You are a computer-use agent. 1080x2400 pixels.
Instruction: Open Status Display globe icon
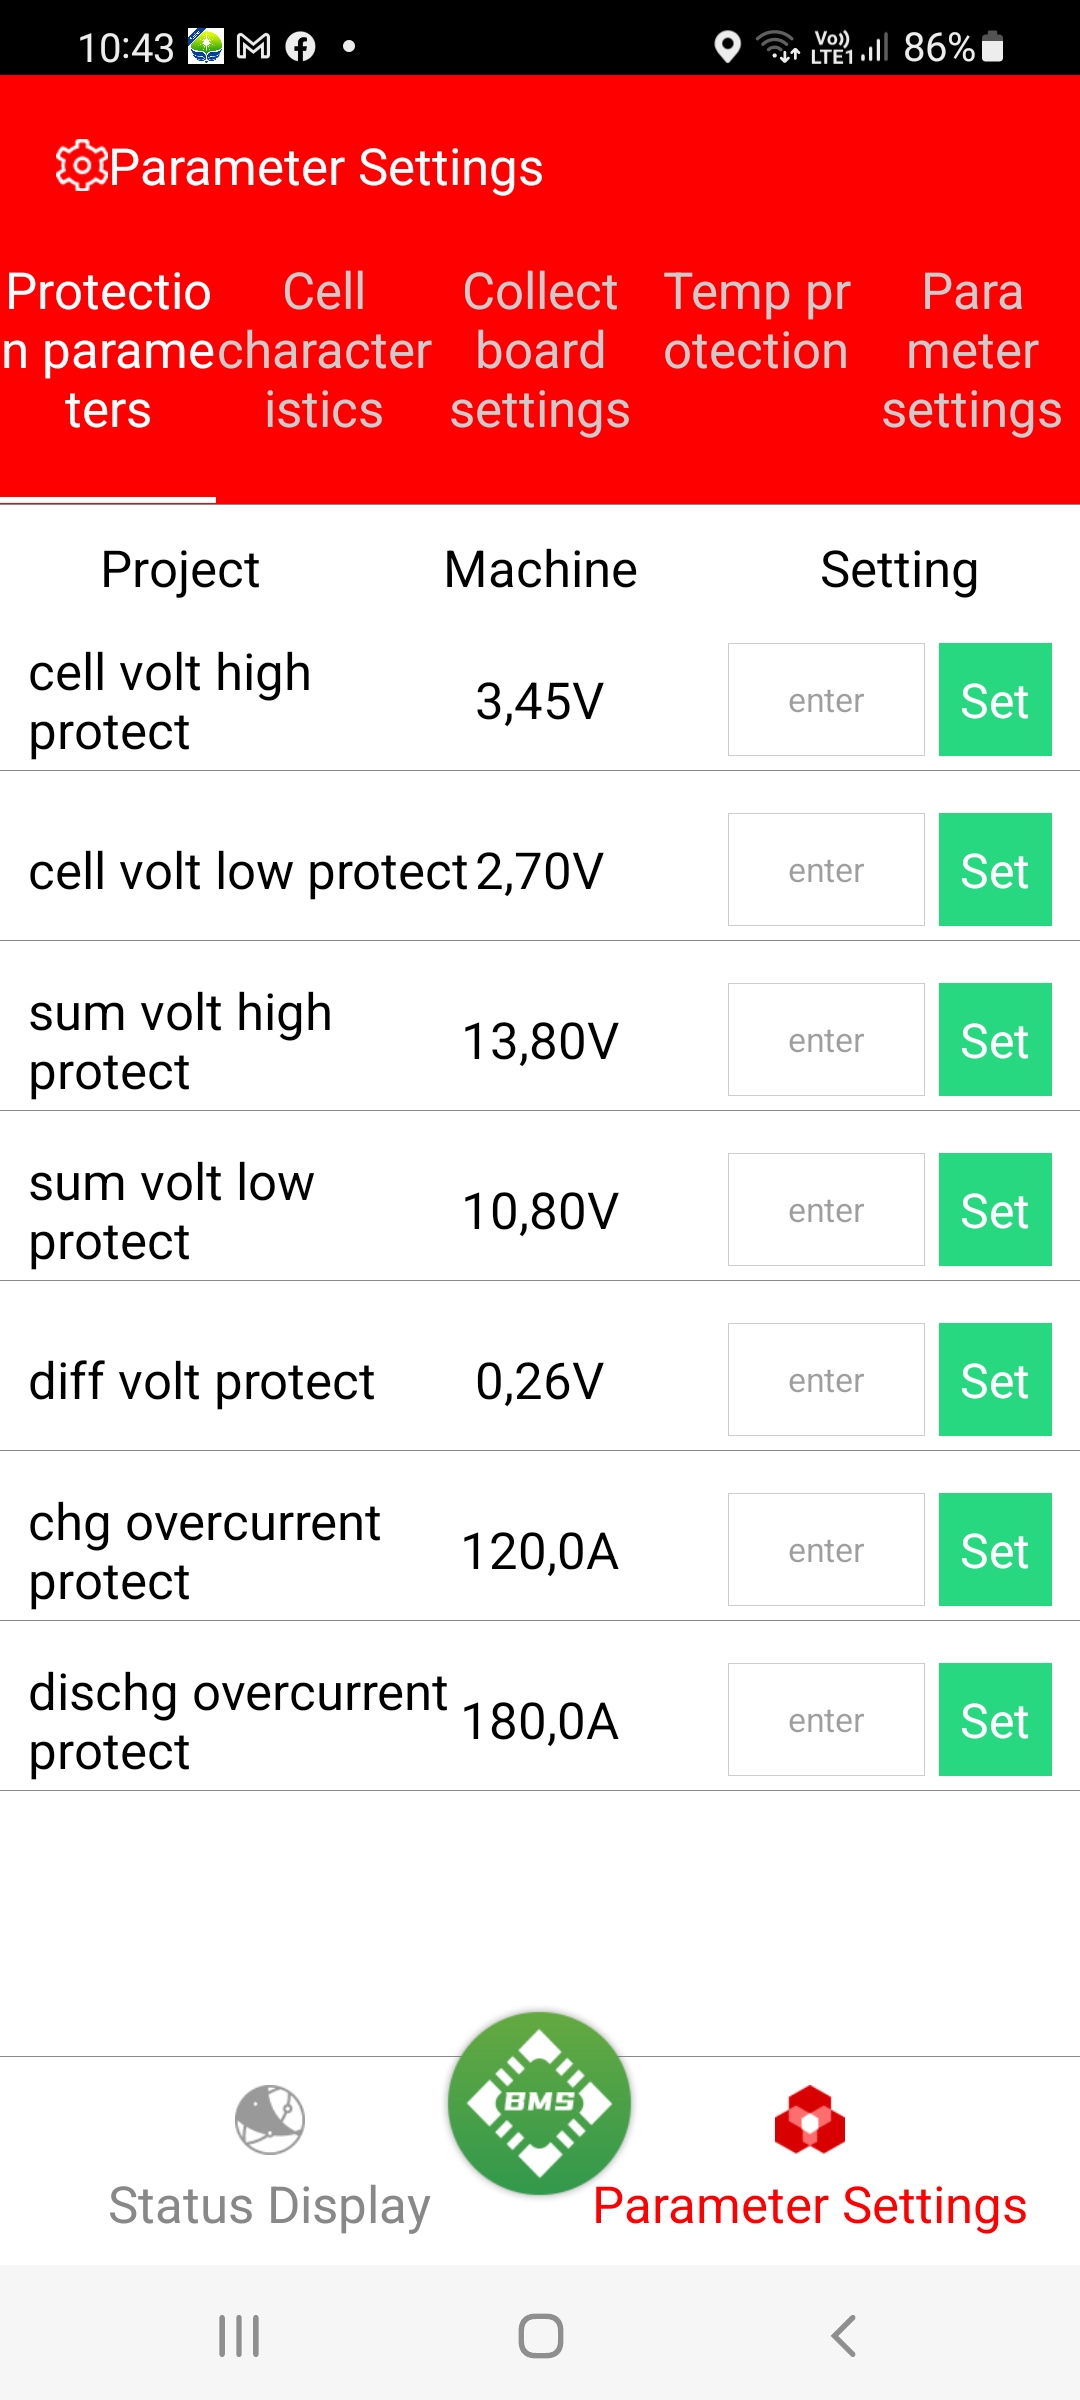(269, 2119)
